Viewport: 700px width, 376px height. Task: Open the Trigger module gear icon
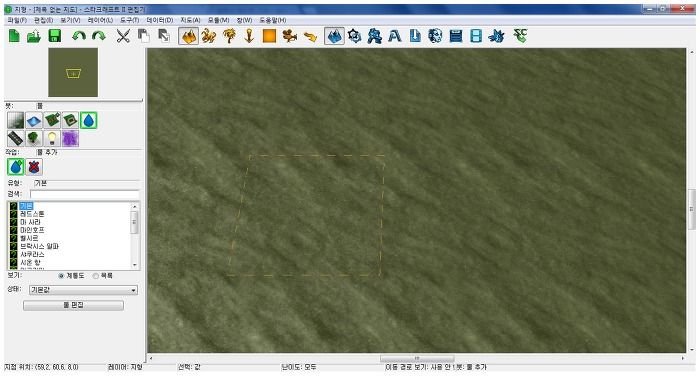[x=354, y=36]
